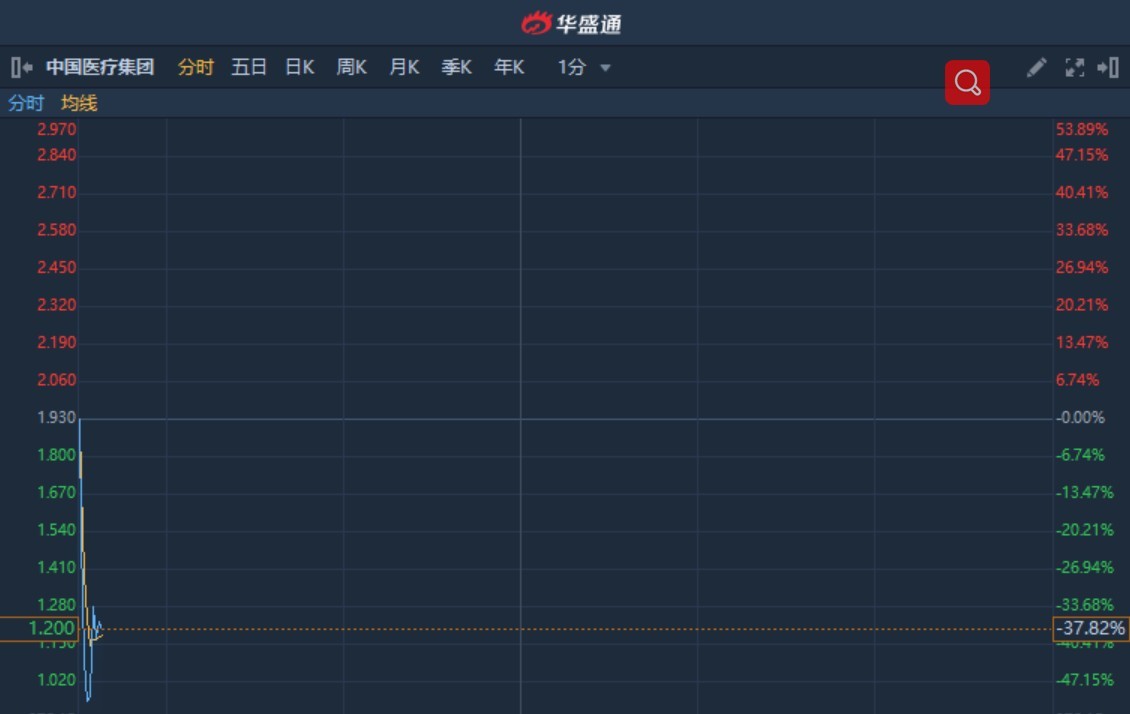Switch to 分时 chart tab
This screenshot has width=1130, height=714.
tap(195, 68)
